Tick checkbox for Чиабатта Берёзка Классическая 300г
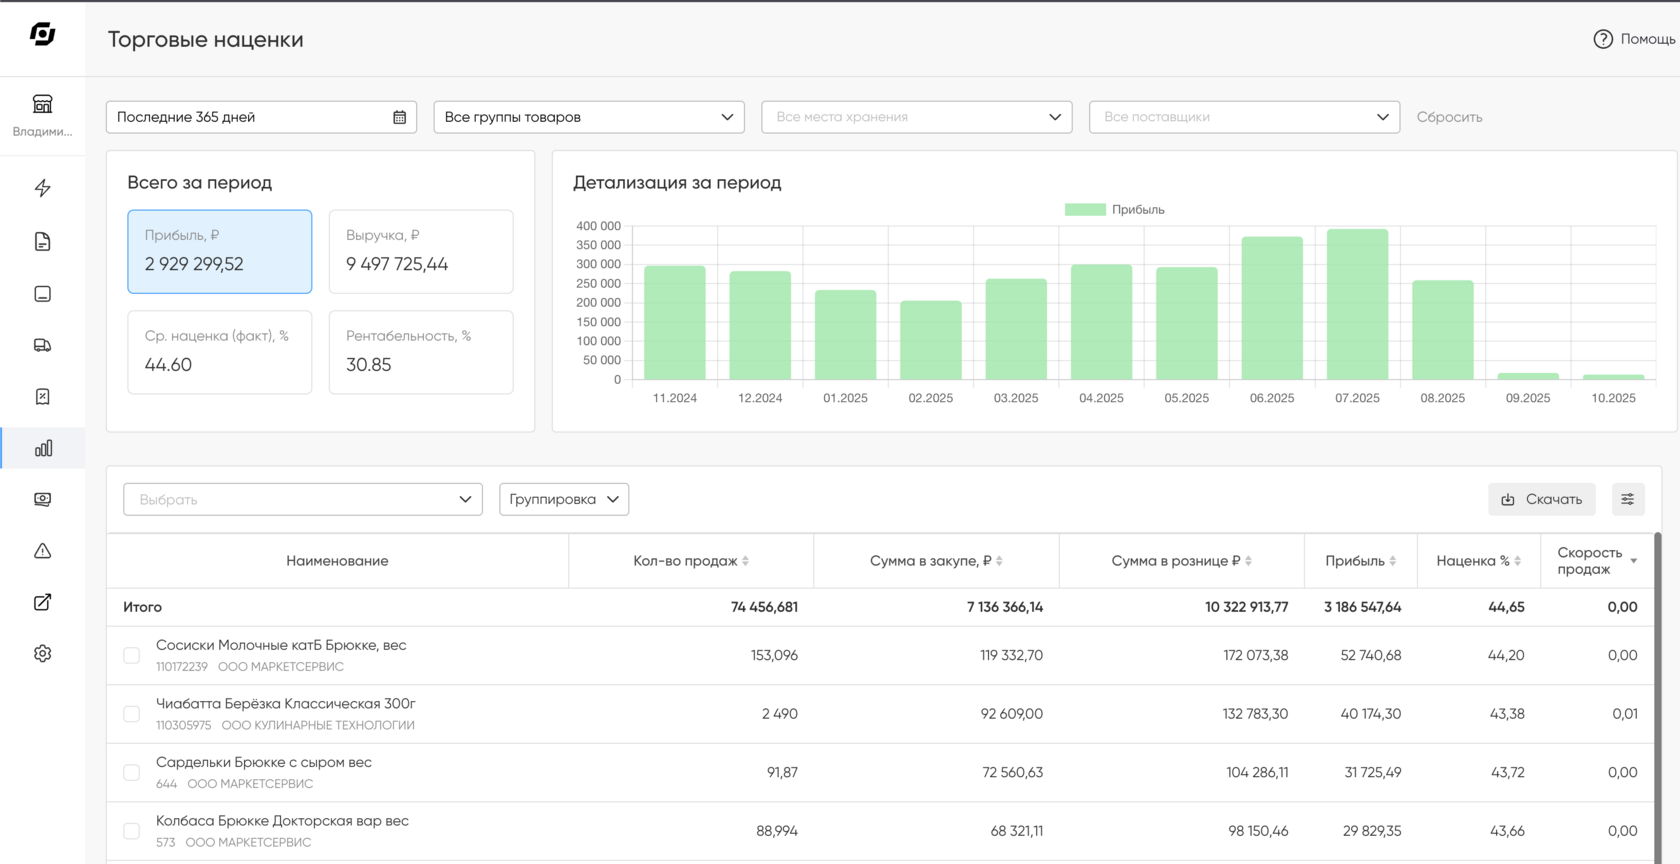 (x=132, y=714)
